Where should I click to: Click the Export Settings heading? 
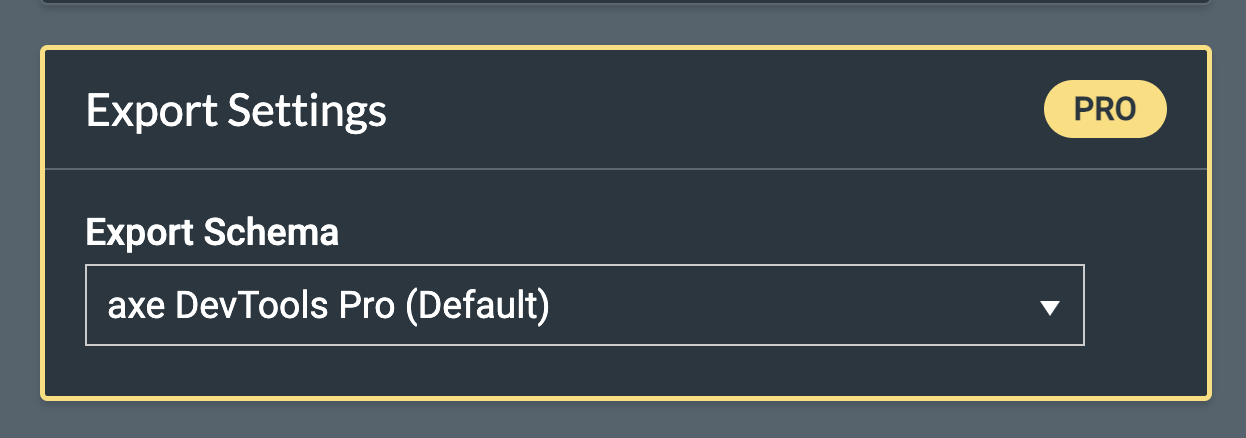tap(236, 110)
